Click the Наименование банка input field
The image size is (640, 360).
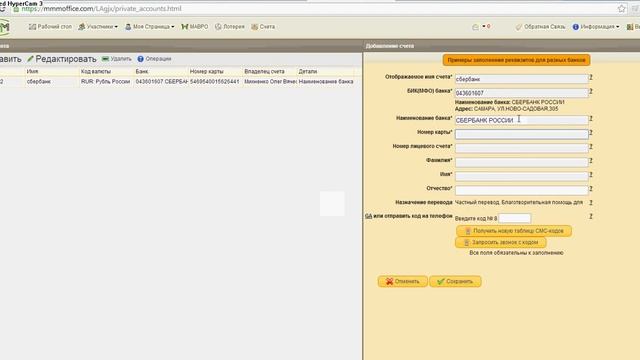[521, 120]
